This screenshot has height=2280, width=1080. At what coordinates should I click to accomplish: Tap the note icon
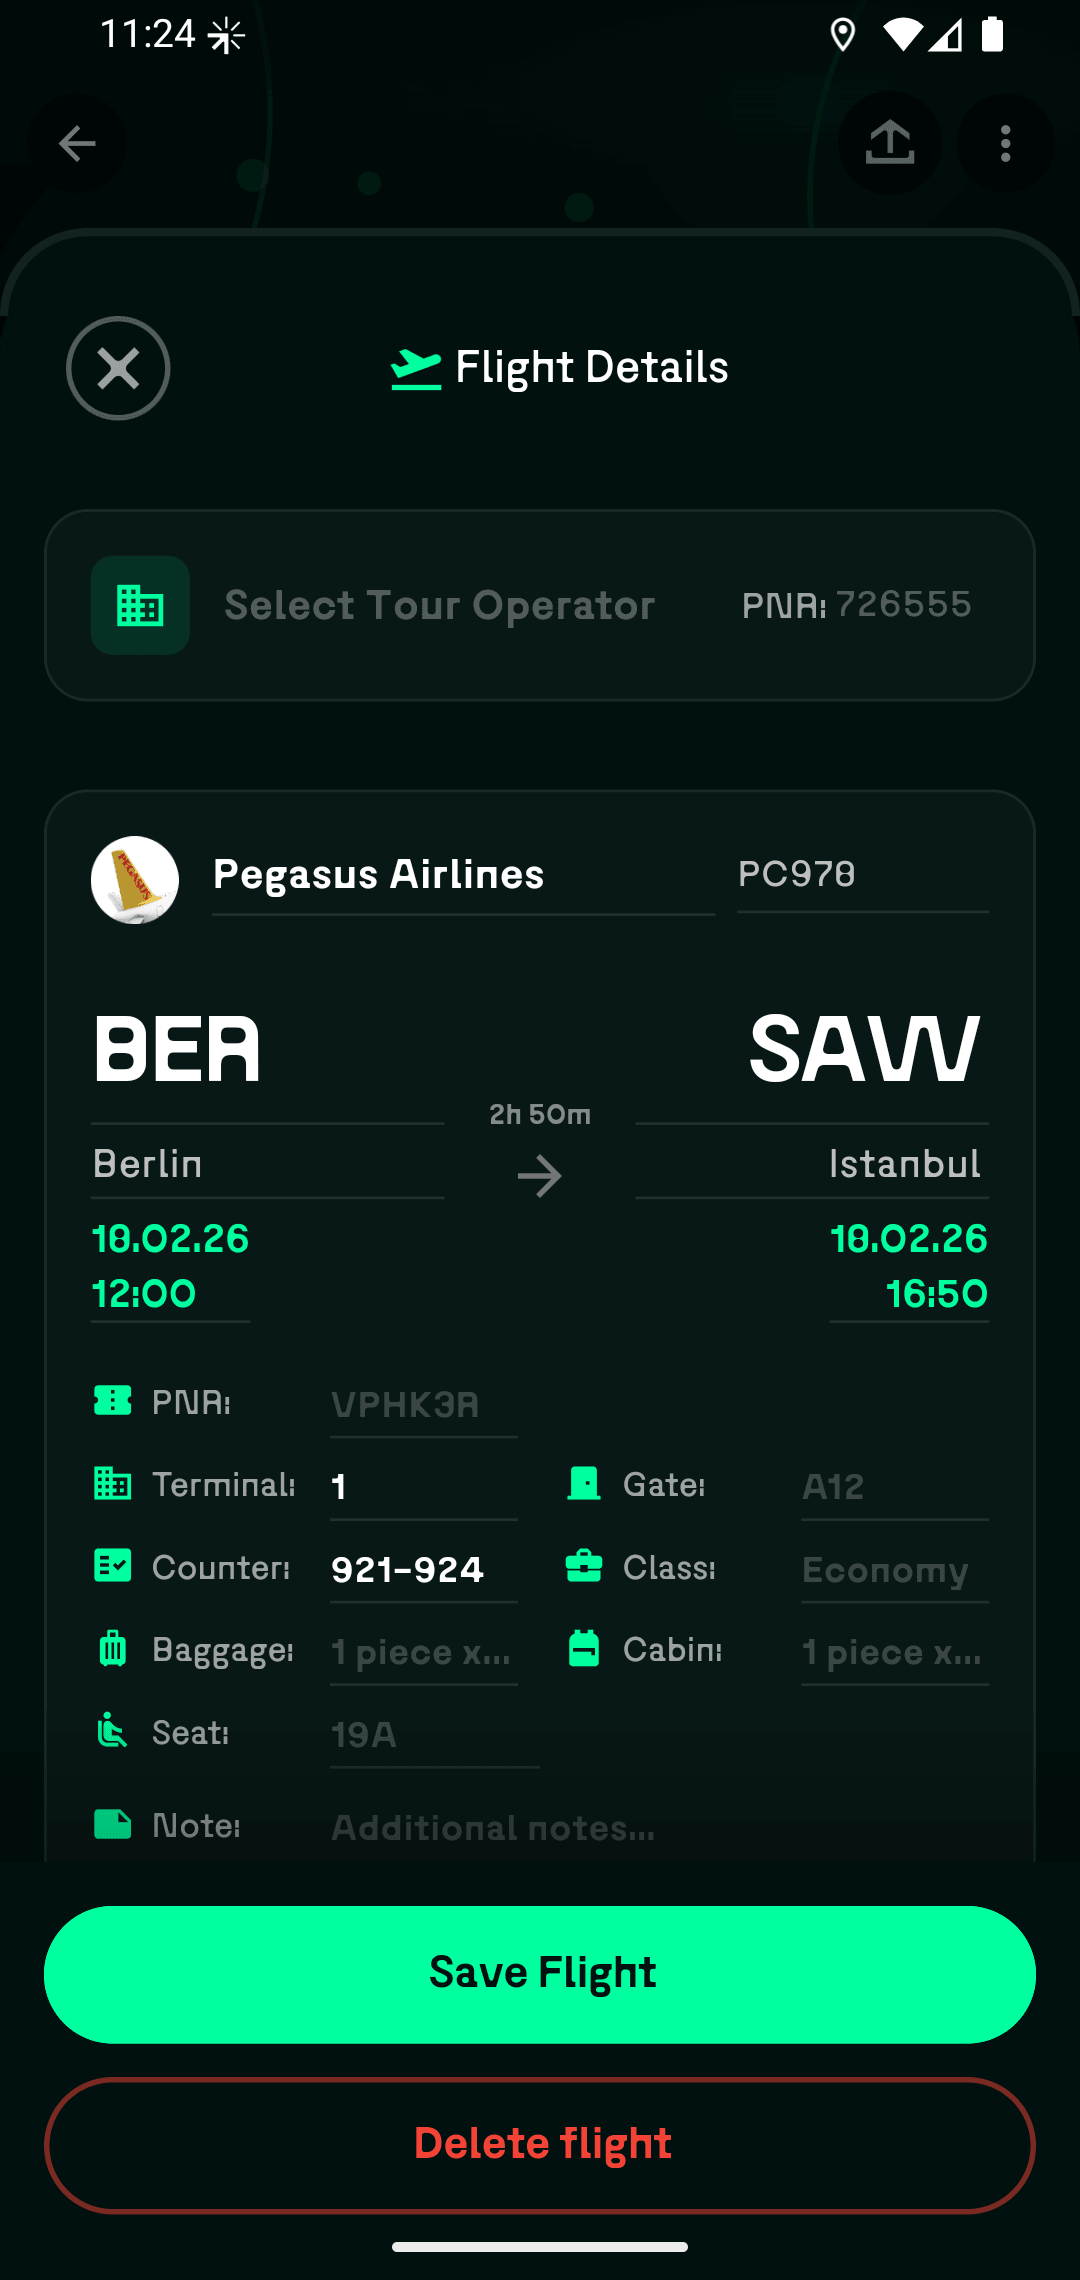coord(112,1825)
